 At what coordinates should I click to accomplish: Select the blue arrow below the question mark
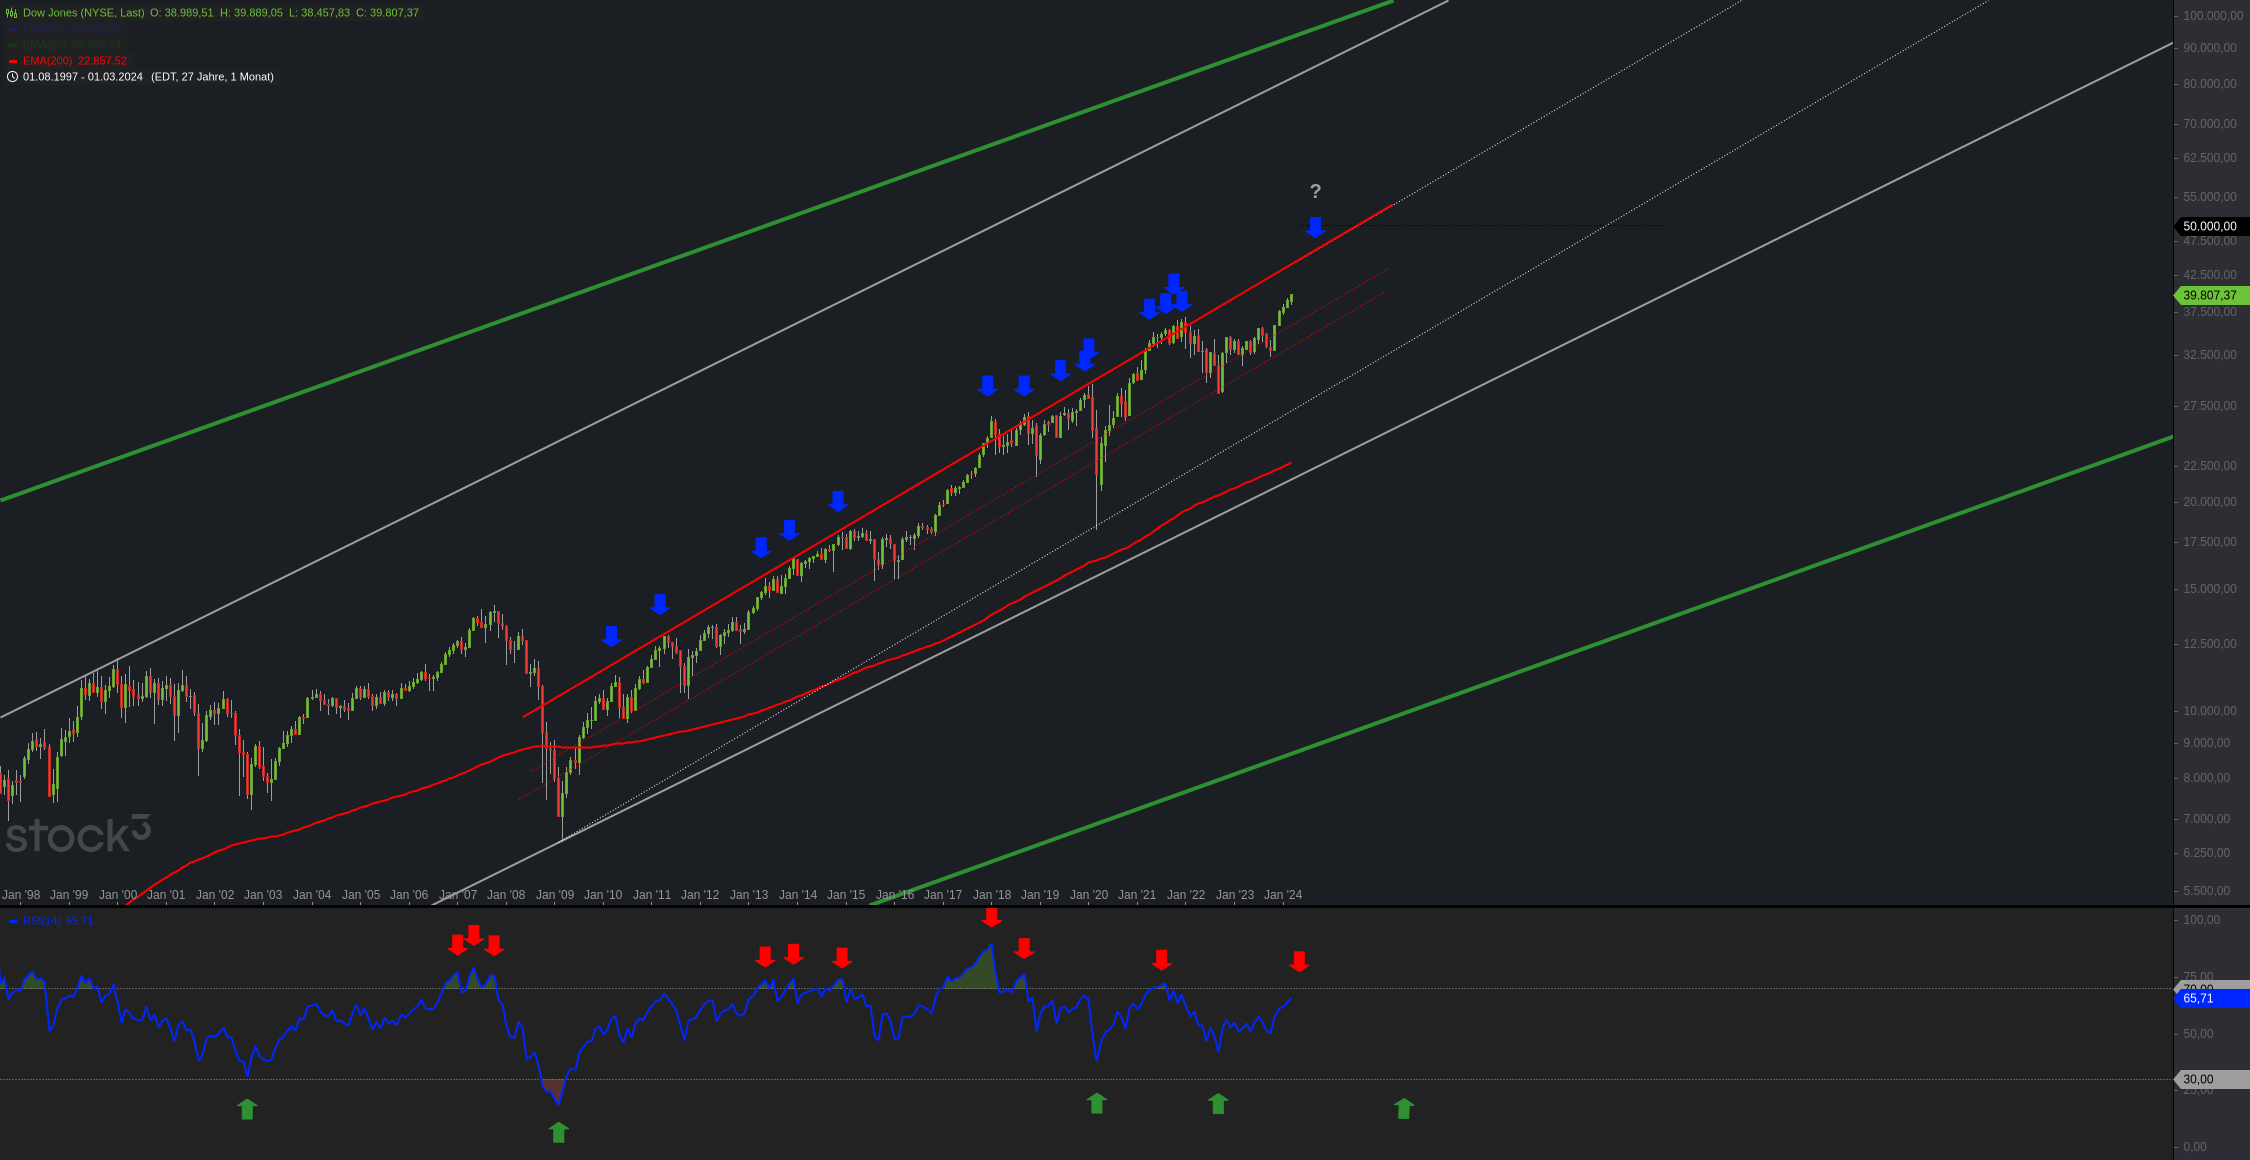[1315, 228]
